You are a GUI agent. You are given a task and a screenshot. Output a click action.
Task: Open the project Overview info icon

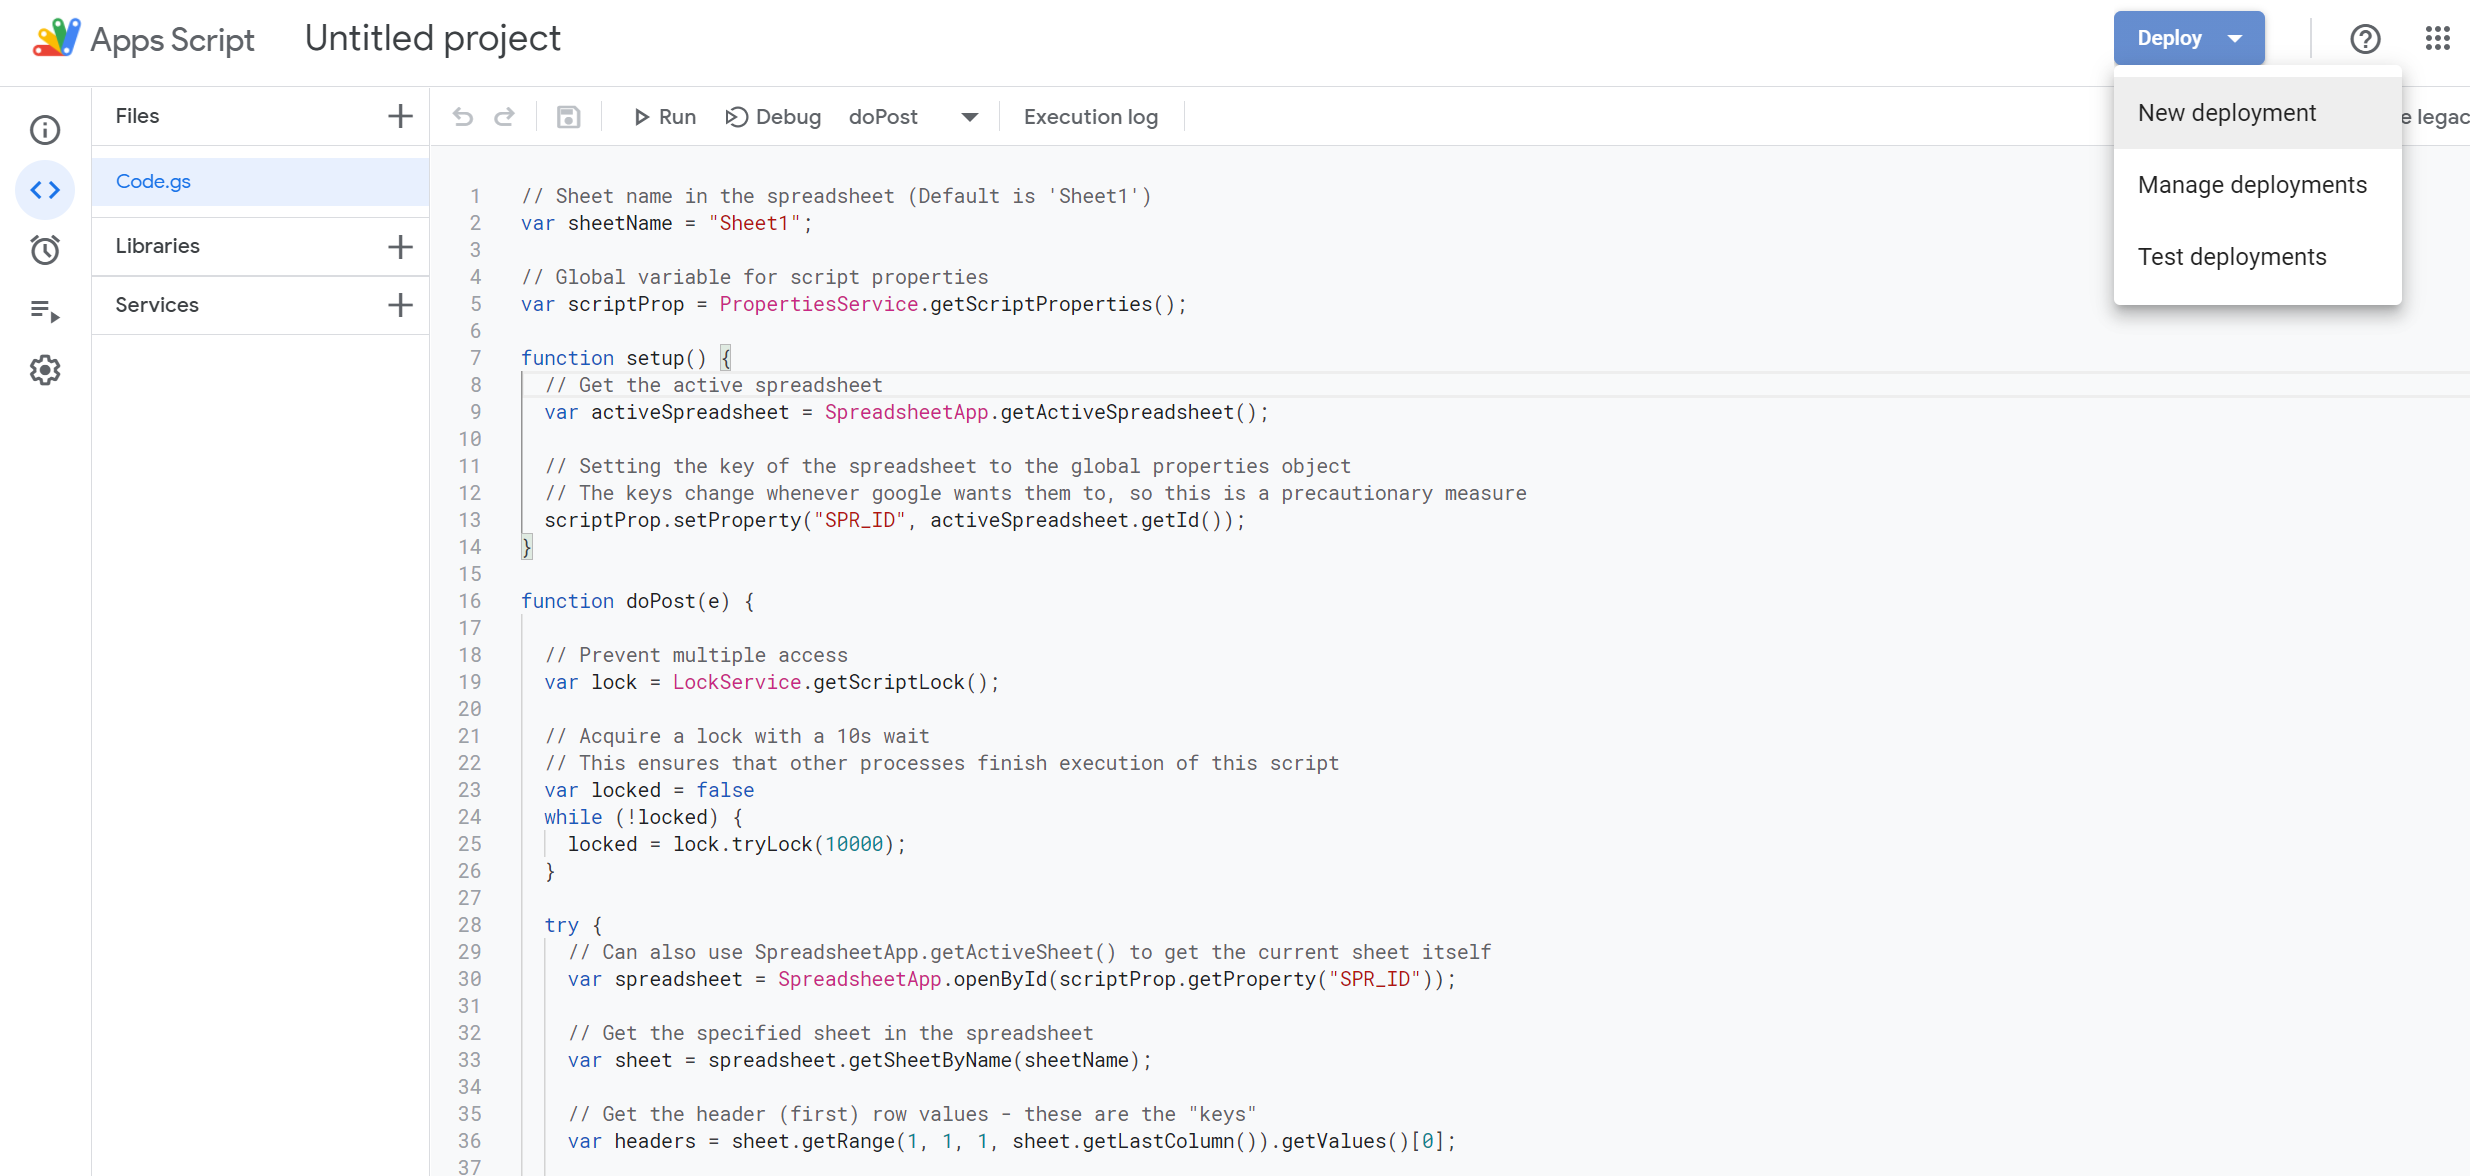click(45, 130)
